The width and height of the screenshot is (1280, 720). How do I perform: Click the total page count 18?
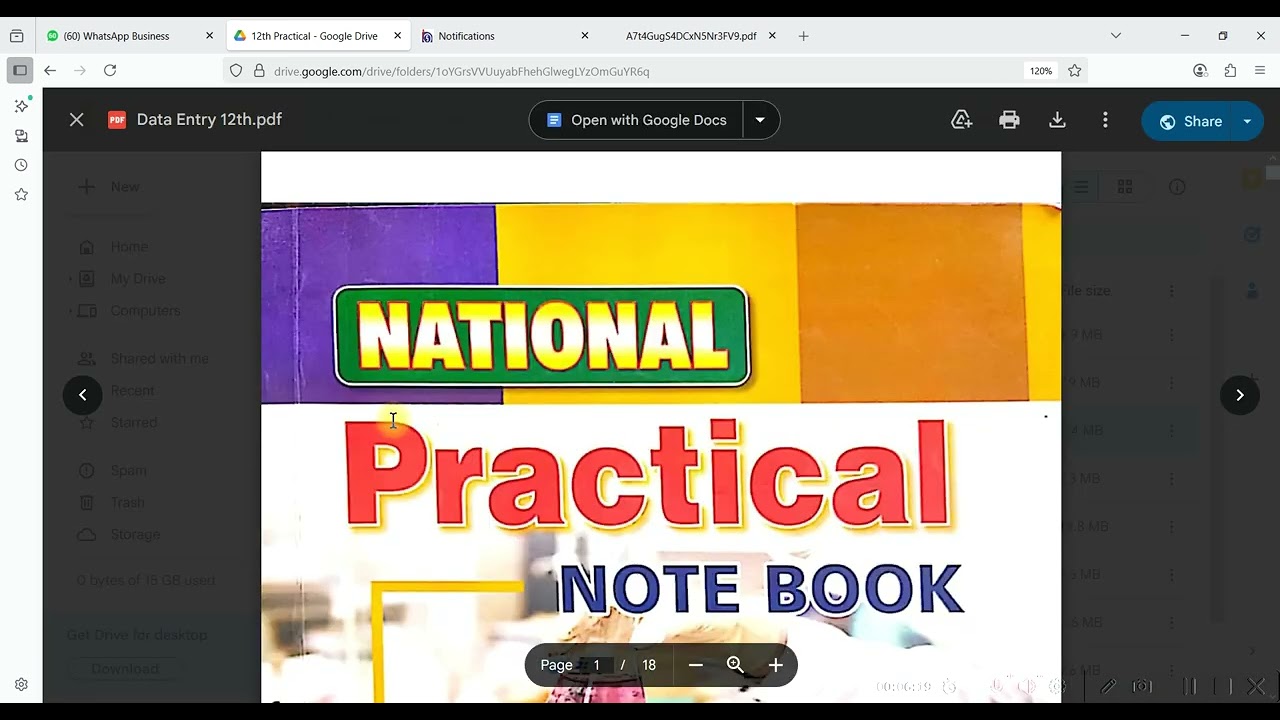(649, 665)
